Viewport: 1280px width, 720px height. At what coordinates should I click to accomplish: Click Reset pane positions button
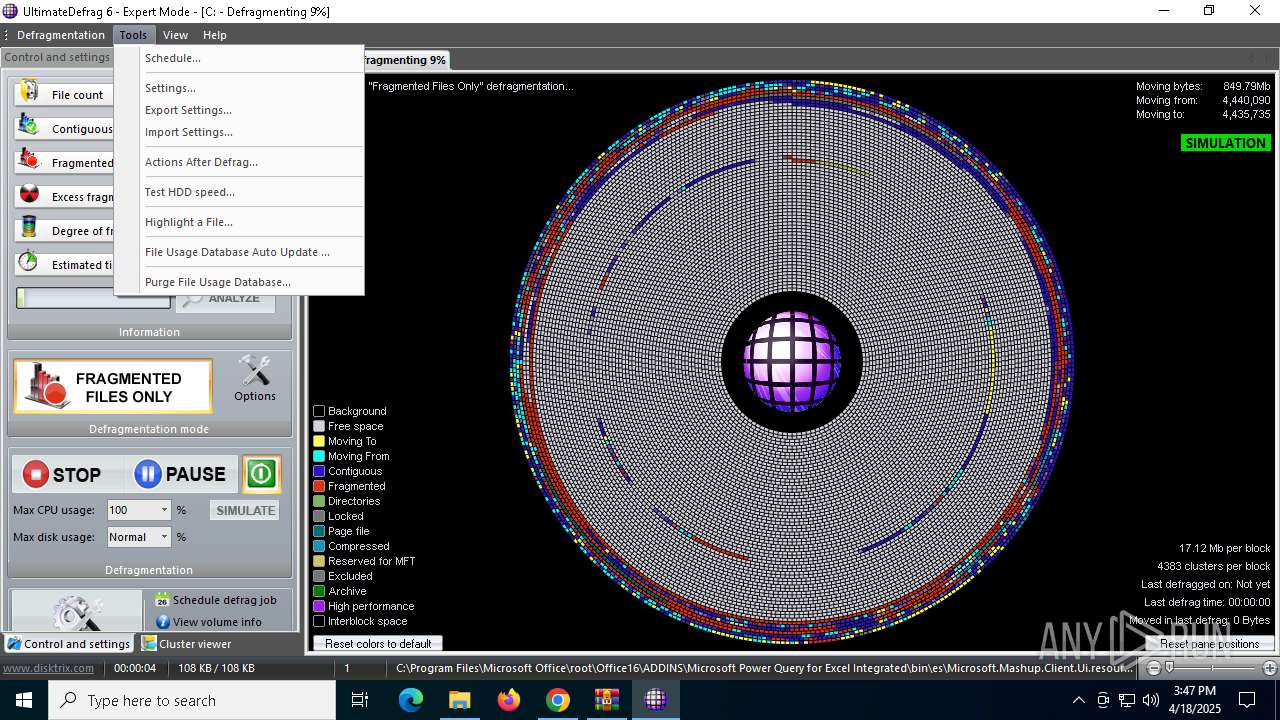[x=1209, y=644]
